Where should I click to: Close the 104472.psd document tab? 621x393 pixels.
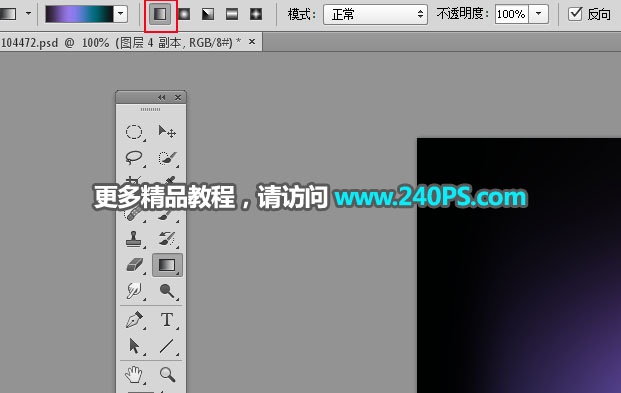(252, 42)
